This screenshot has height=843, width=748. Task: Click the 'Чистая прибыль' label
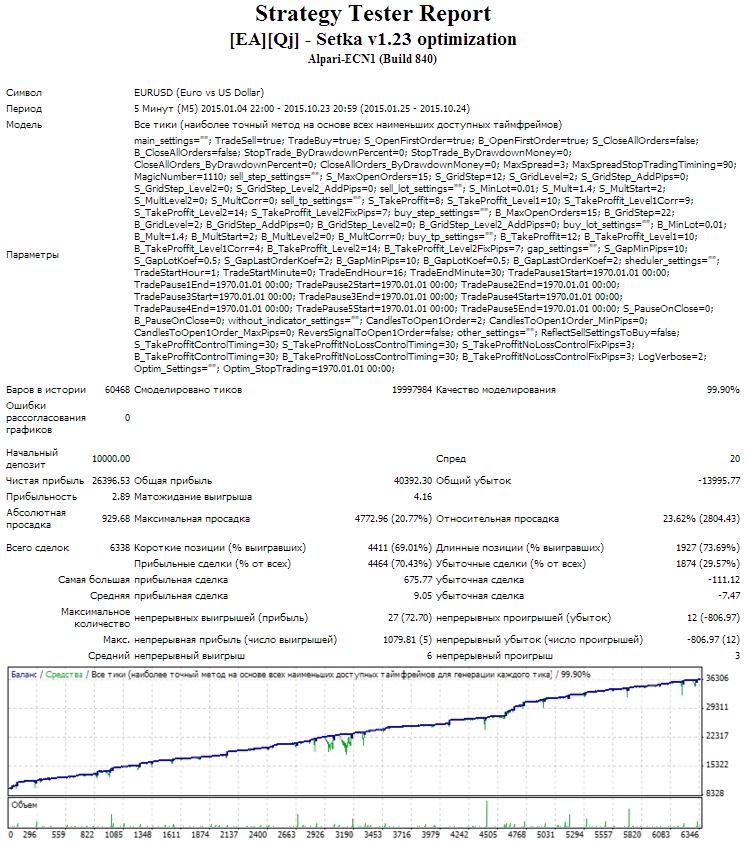[45, 481]
